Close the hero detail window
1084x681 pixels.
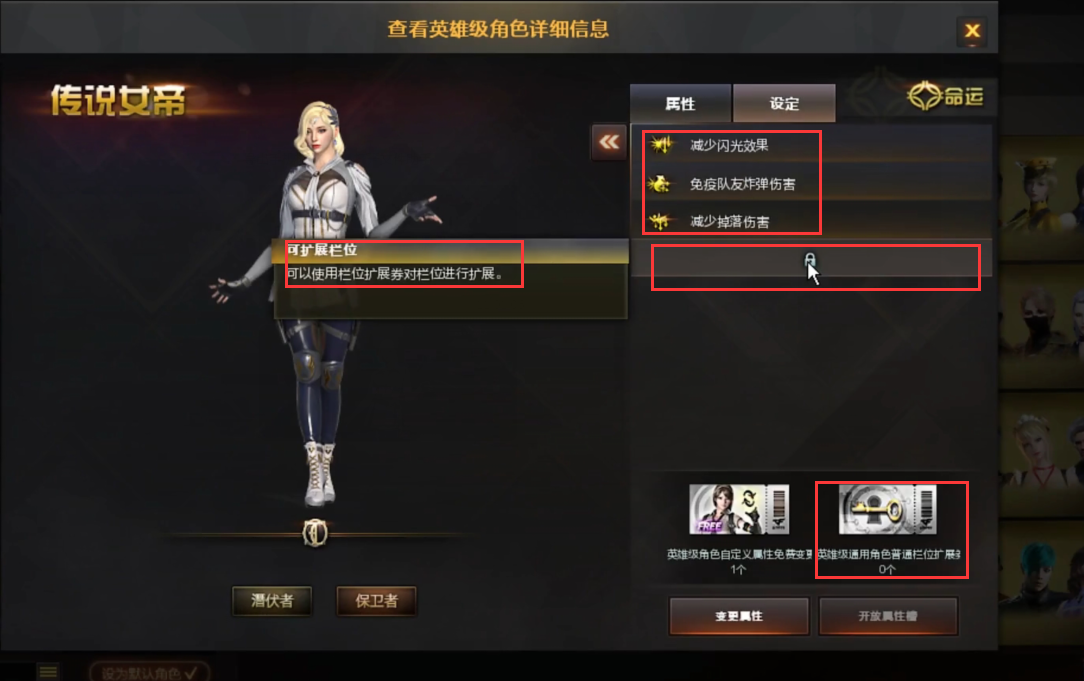pos(972,31)
